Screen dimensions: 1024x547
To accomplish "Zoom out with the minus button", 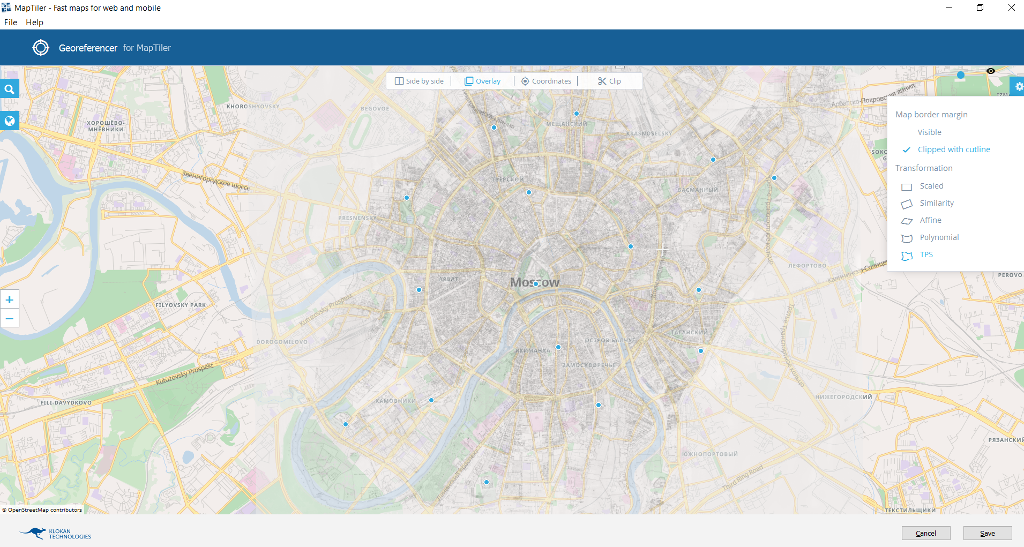I will [9, 319].
